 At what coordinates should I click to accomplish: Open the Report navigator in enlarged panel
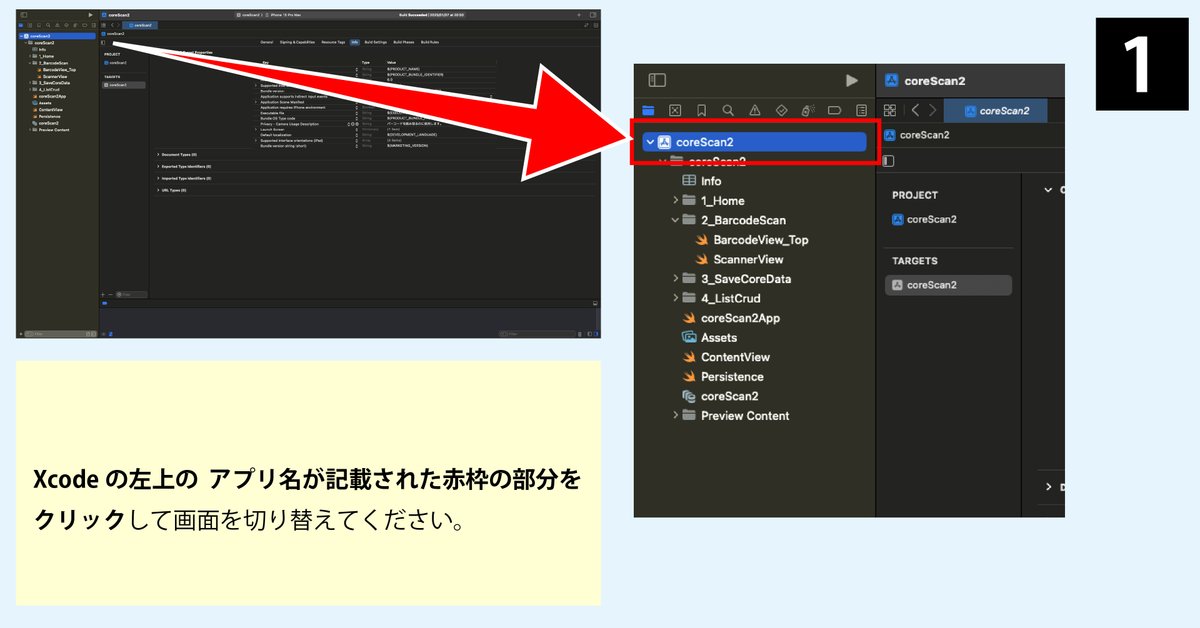coord(861,110)
